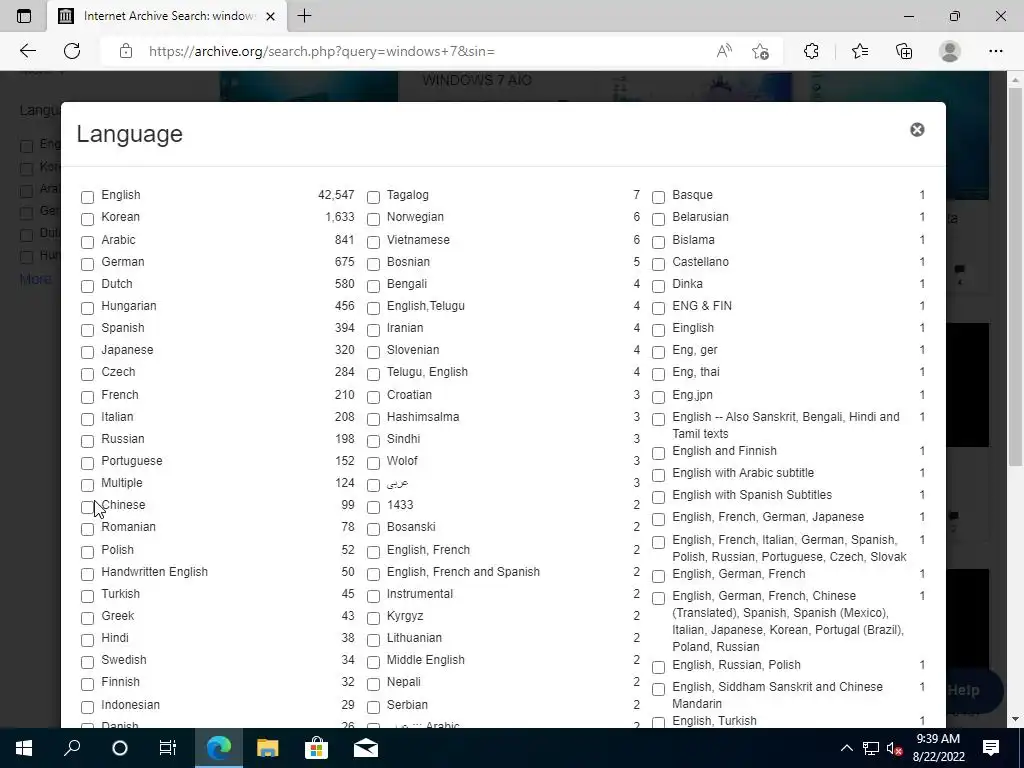Click the Hungarian language label
The image size is (1024, 768).
129,306
